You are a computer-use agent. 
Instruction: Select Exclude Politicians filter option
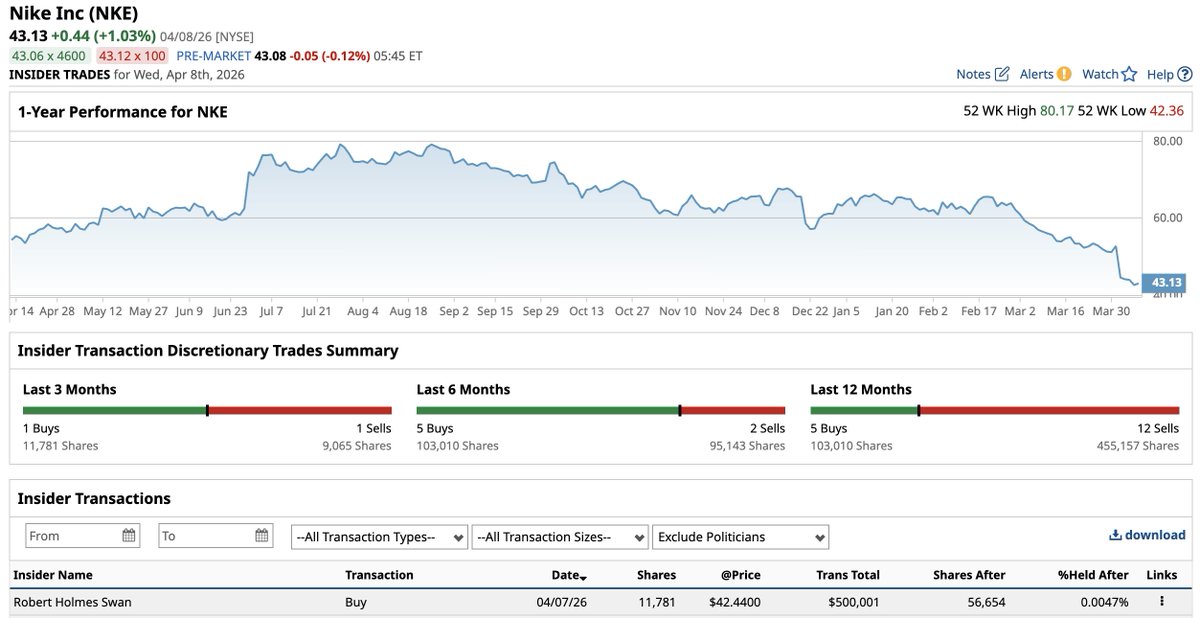(x=740, y=536)
